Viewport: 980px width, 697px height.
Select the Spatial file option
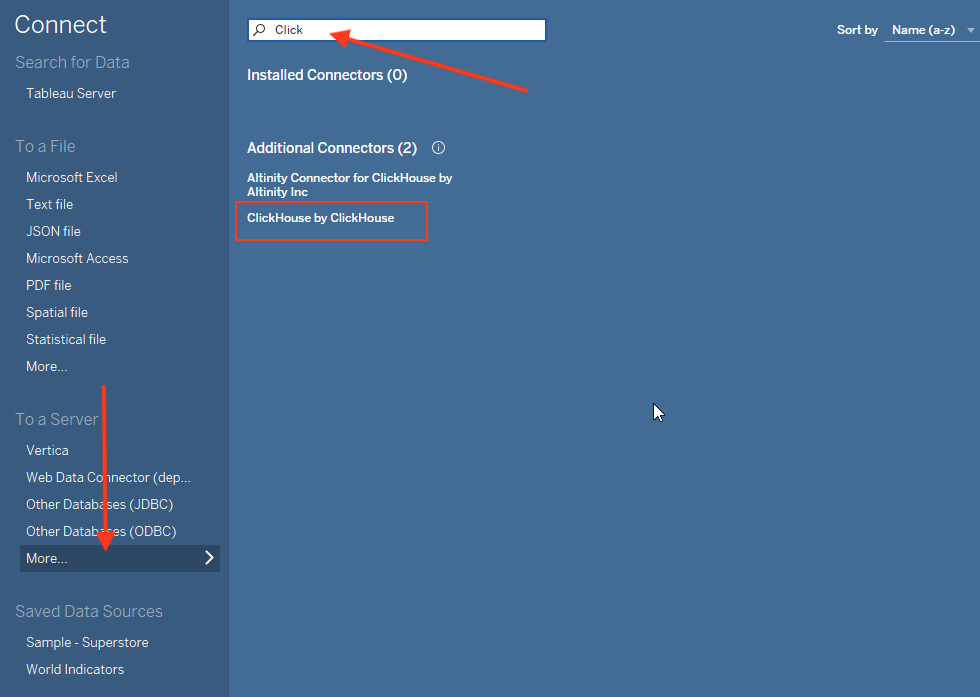click(x=56, y=312)
